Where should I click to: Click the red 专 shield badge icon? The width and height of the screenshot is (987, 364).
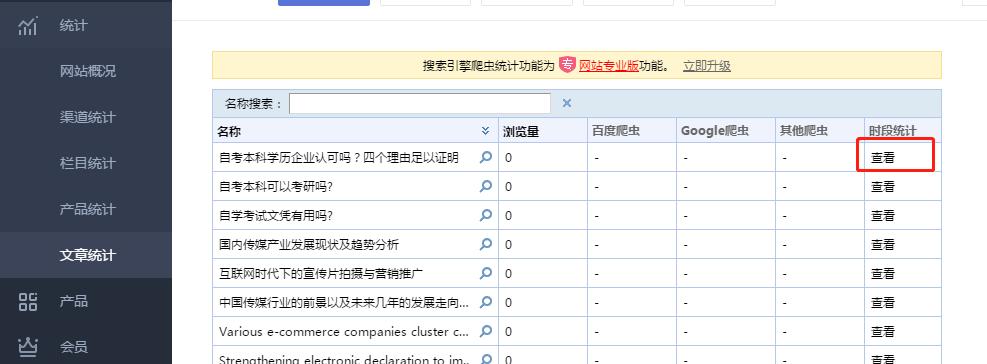coord(567,65)
